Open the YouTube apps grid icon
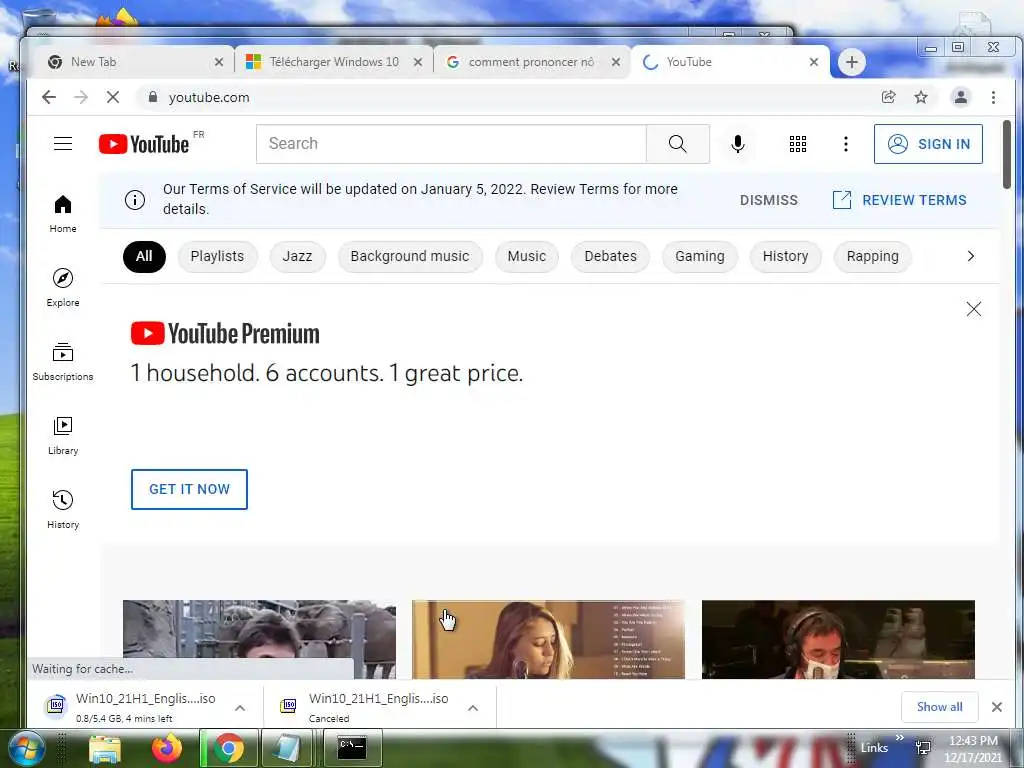Image resolution: width=1024 pixels, height=768 pixels. click(797, 144)
